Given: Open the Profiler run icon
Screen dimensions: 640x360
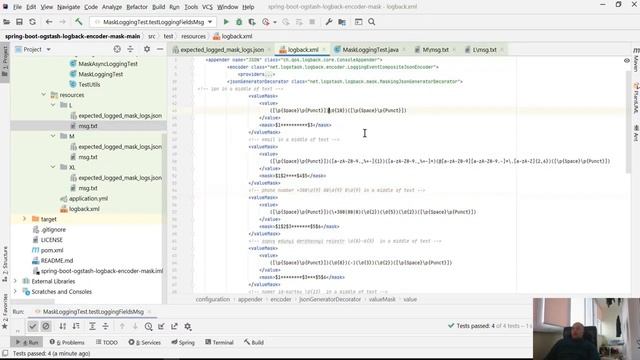Looking at the screenshot, I should coord(266,22).
